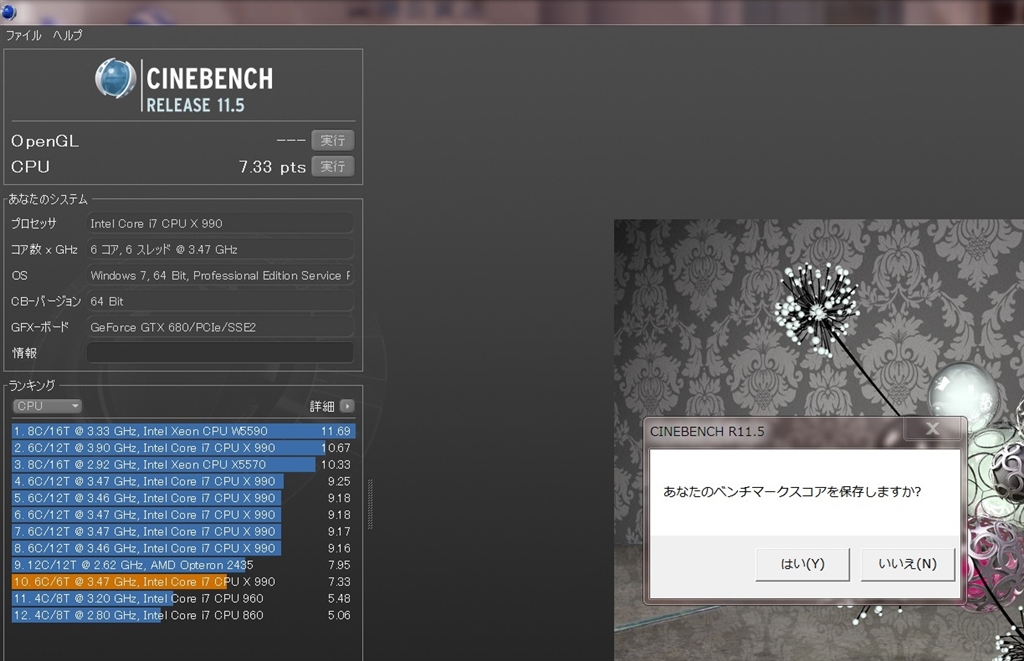Select ranking row 6, 3.47 GHz, score 9.18

coord(183,515)
